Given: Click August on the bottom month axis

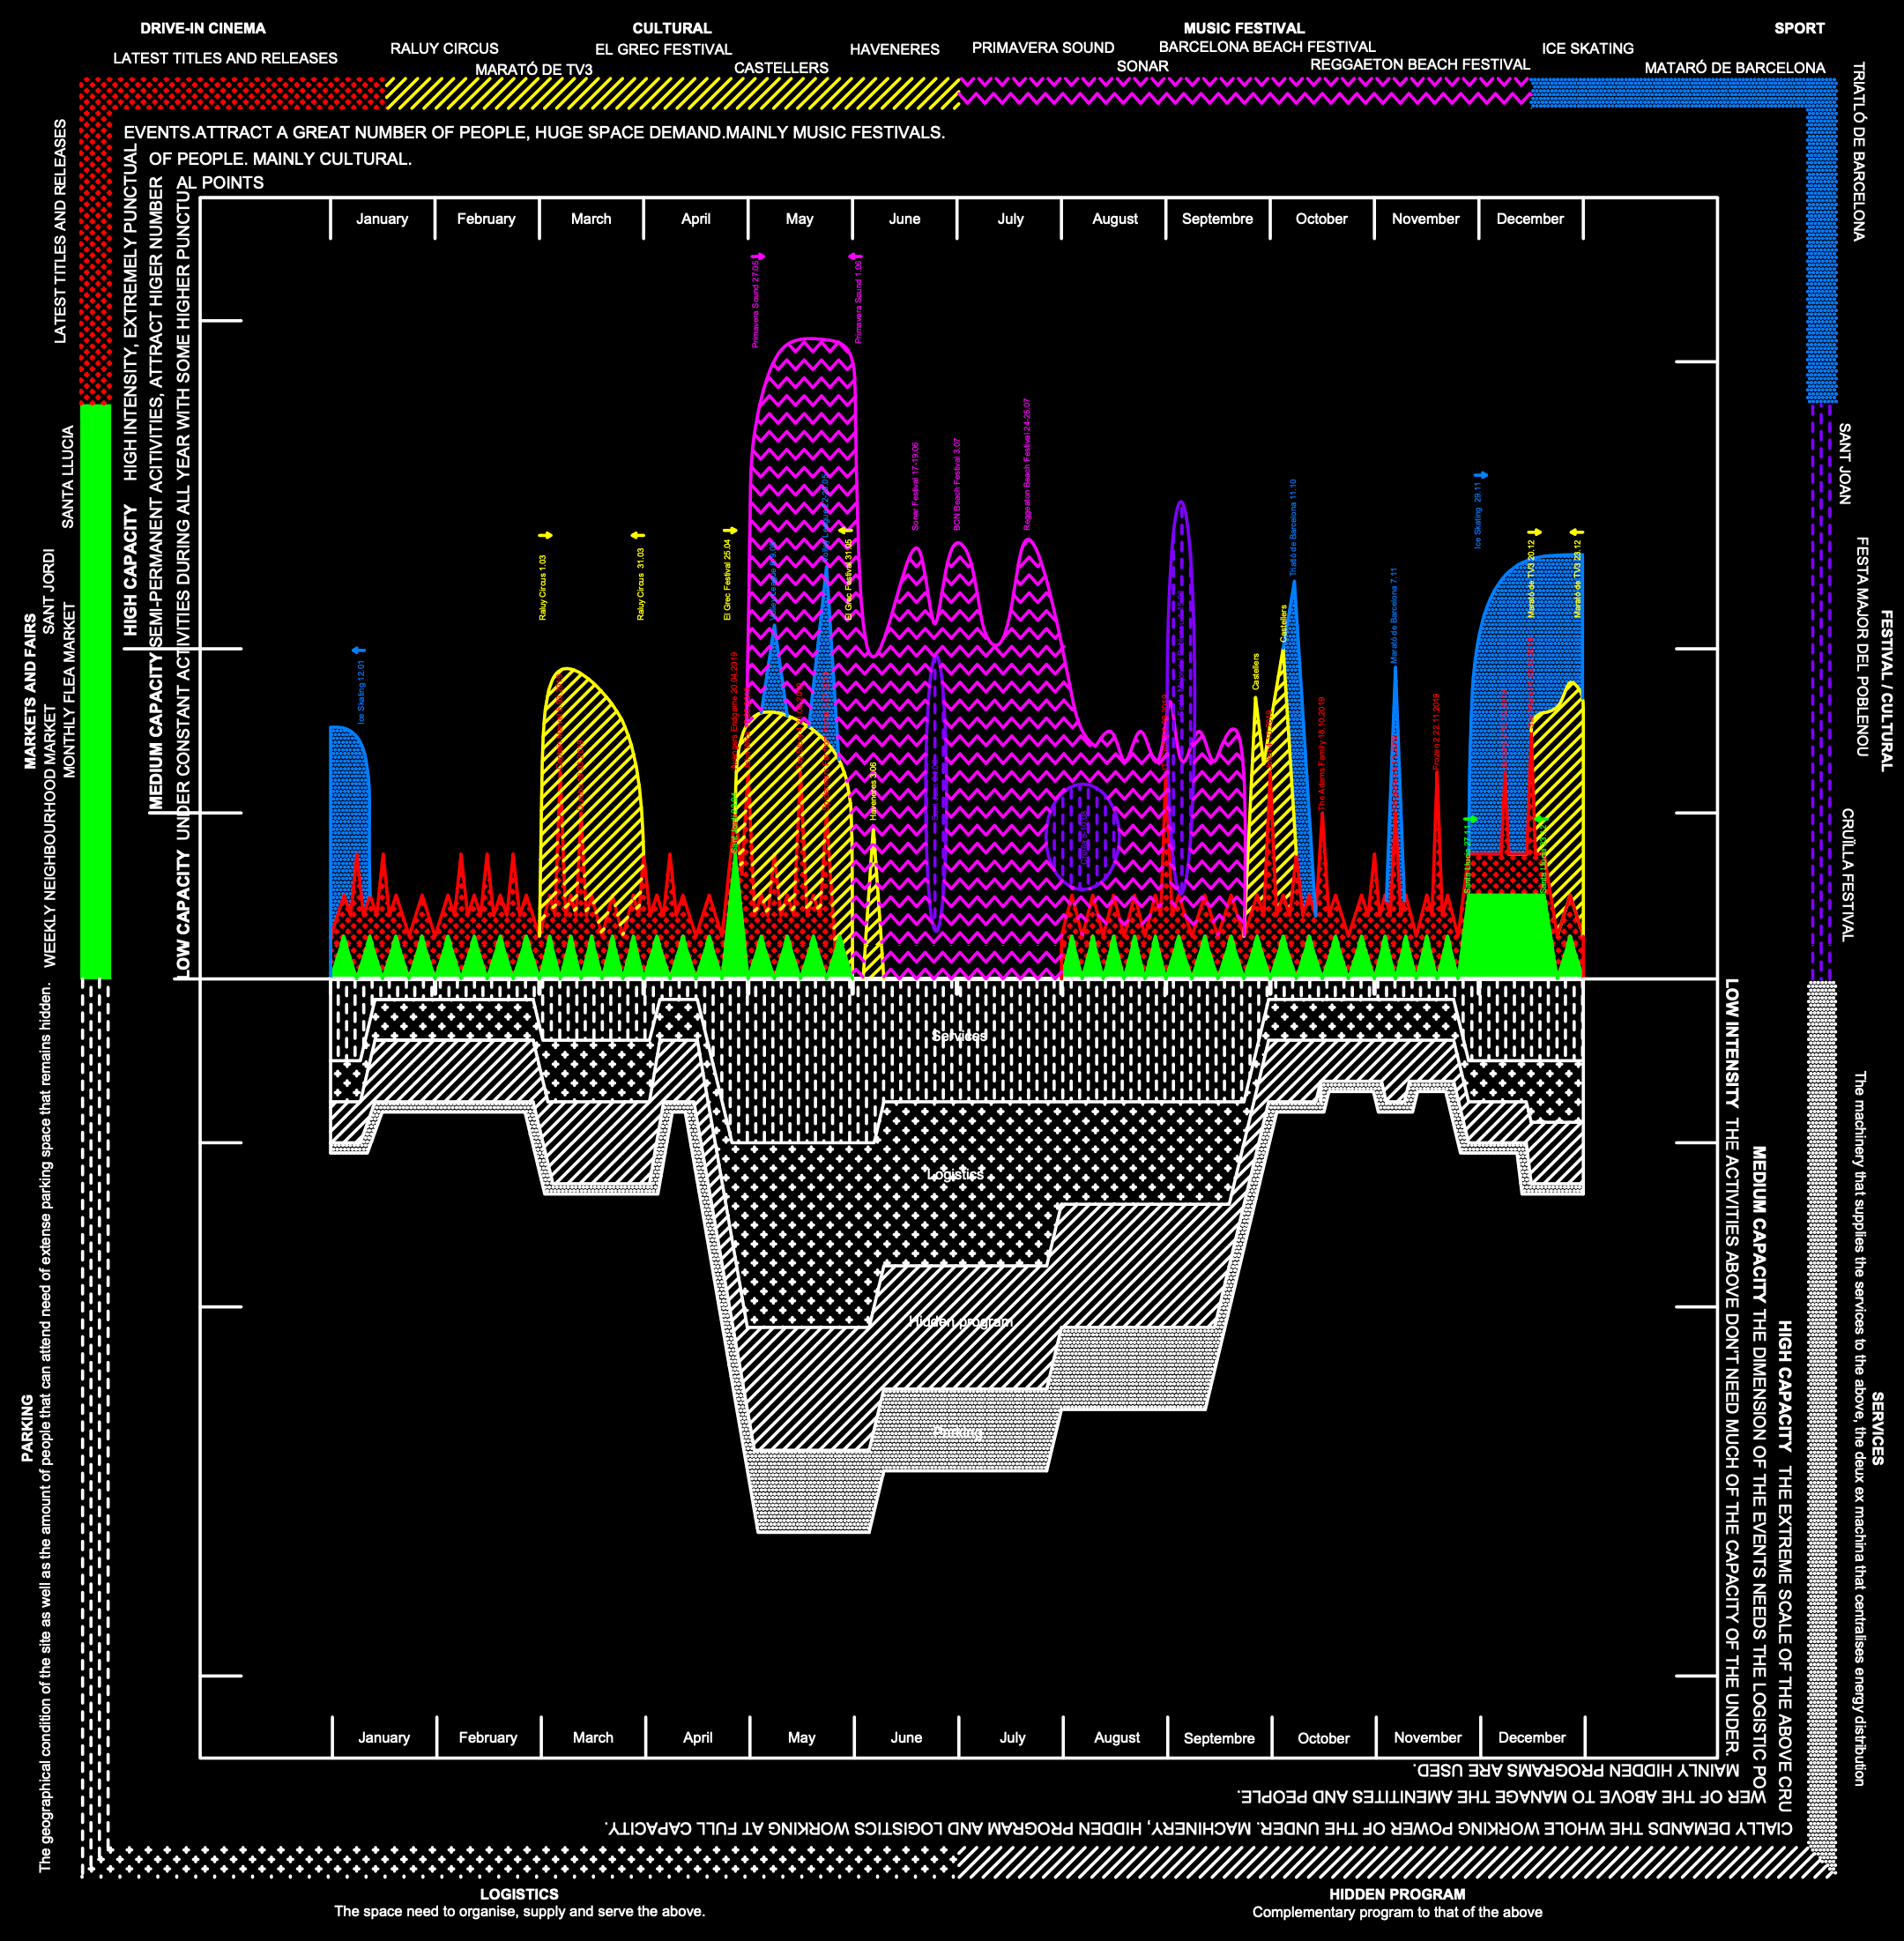Looking at the screenshot, I should click(x=1117, y=1737).
